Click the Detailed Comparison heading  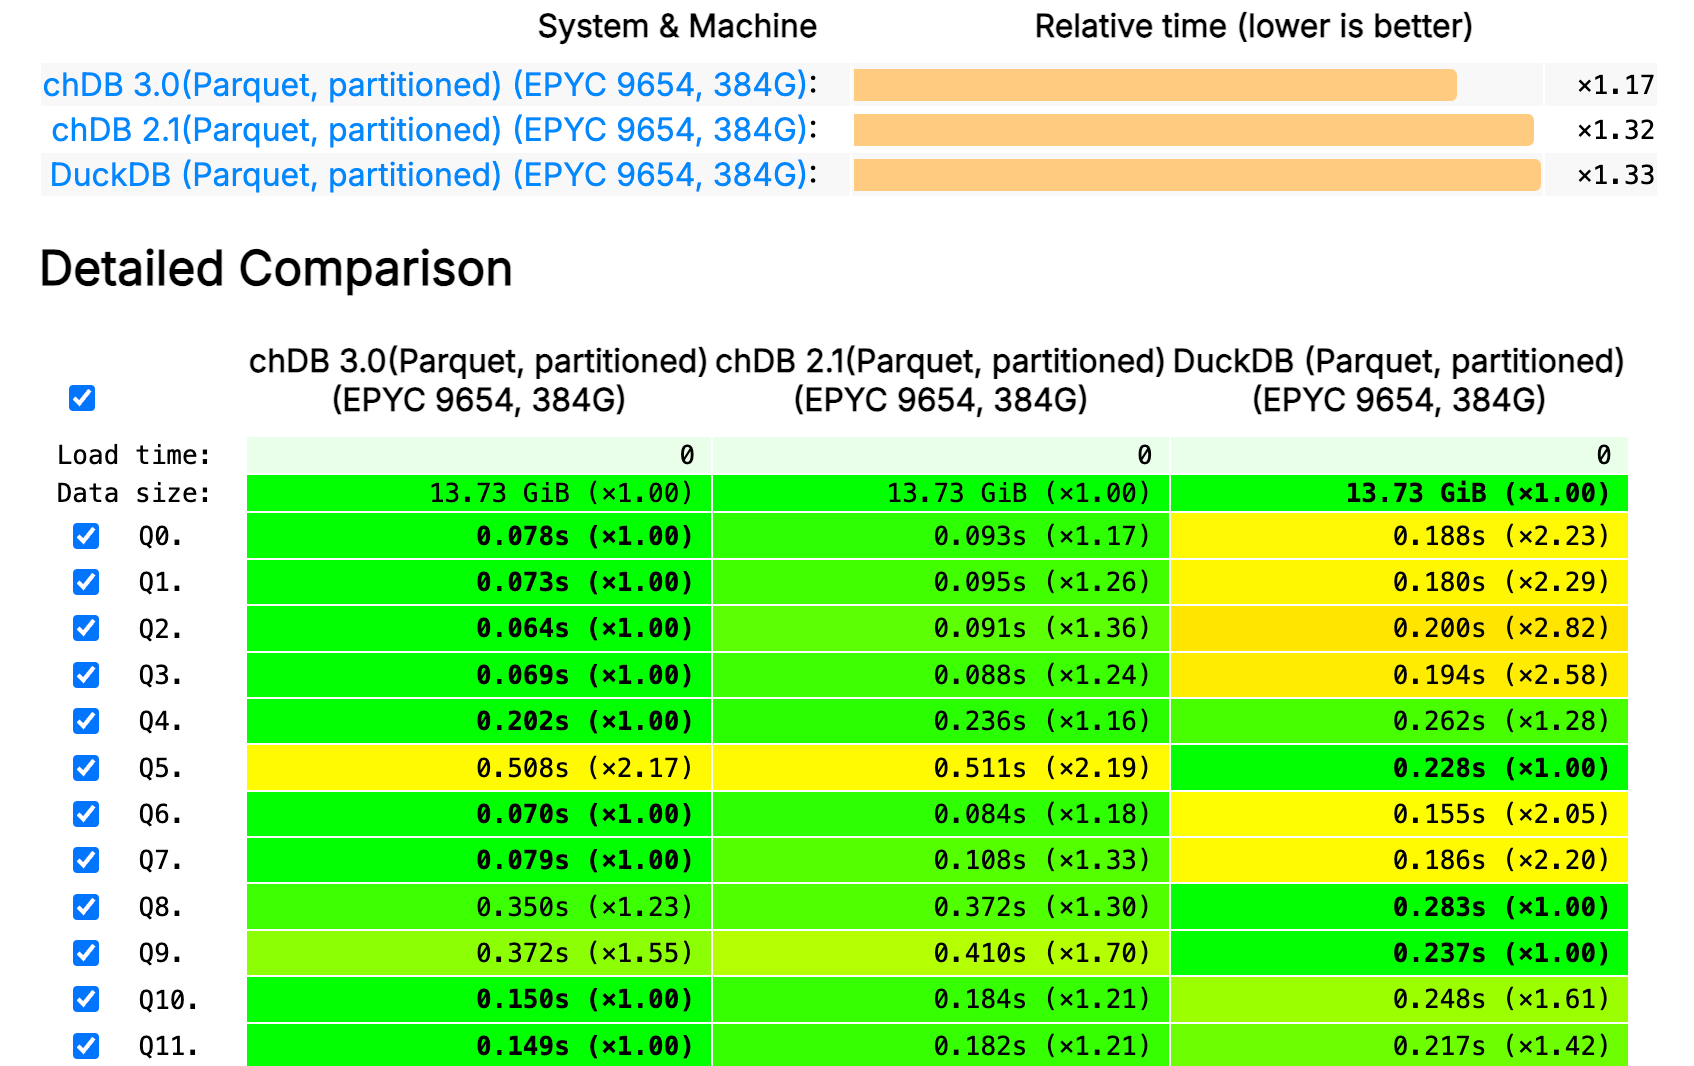(276, 269)
